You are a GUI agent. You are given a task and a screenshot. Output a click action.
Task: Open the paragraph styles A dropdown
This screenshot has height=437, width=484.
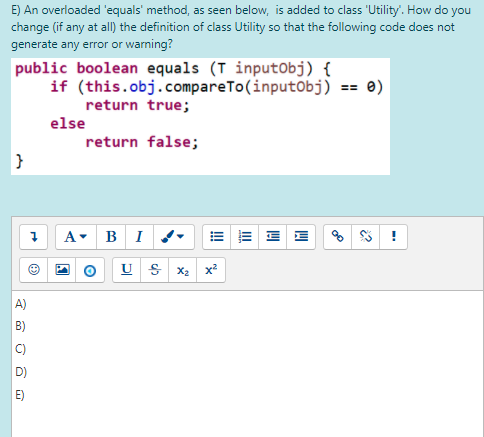pyautogui.click(x=76, y=237)
